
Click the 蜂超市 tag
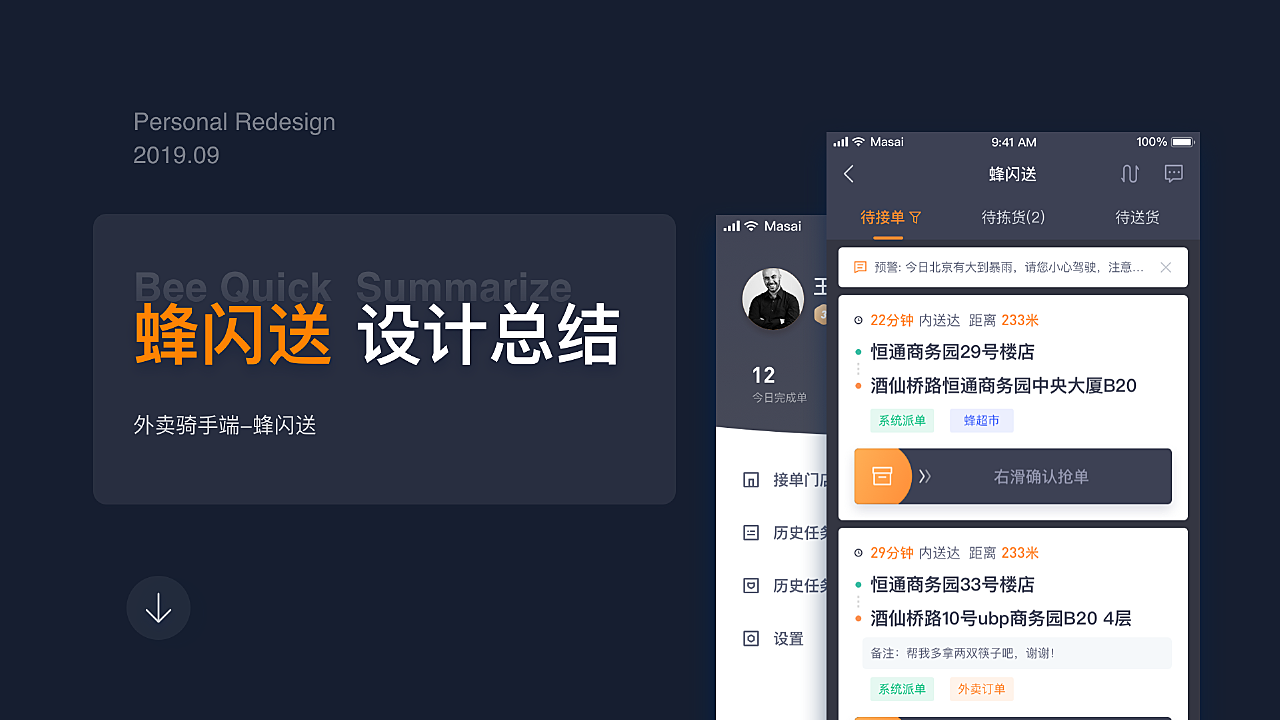pos(981,421)
